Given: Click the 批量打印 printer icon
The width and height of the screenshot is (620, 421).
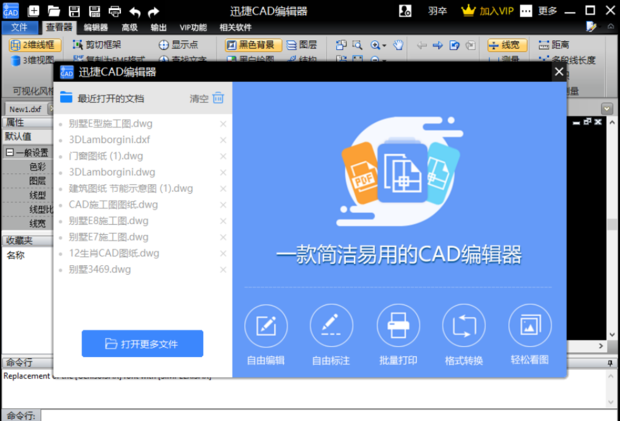Looking at the screenshot, I should click(398, 326).
